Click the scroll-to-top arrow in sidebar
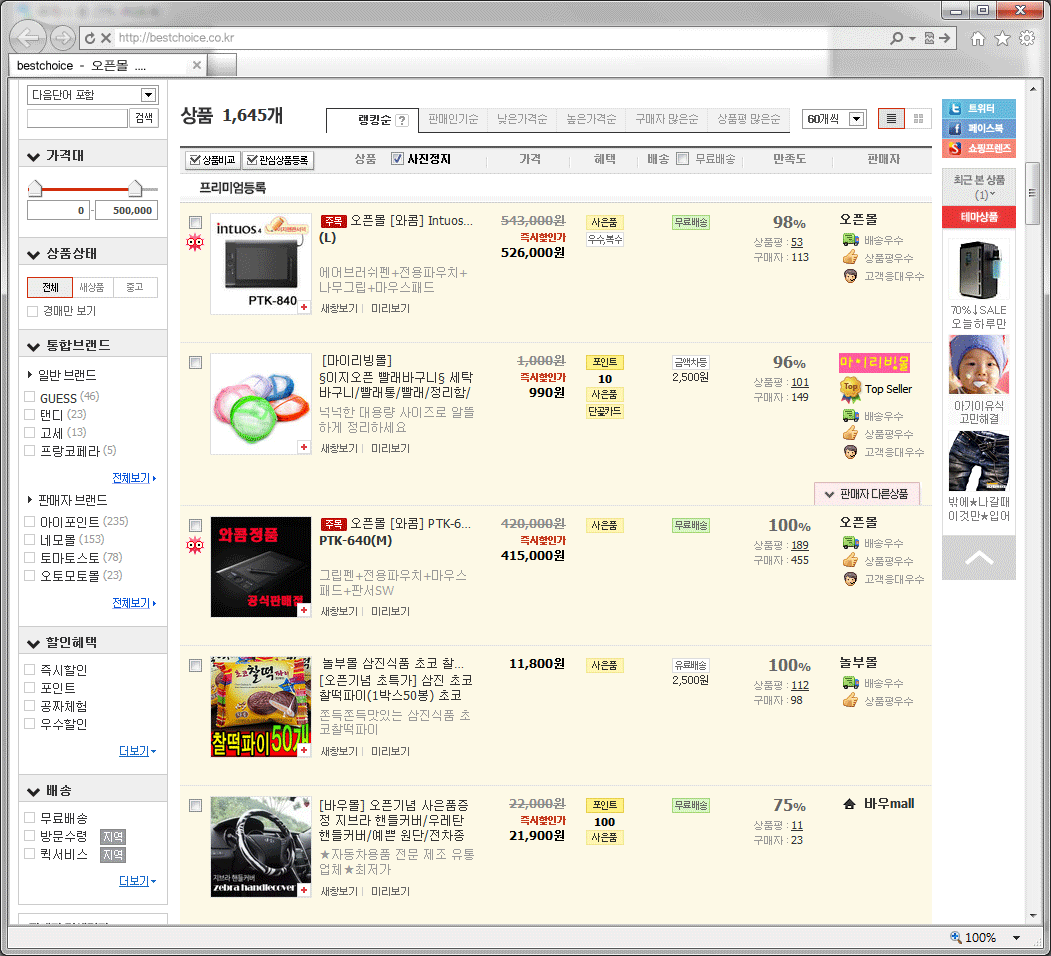This screenshot has width=1051, height=956. [979, 557]
